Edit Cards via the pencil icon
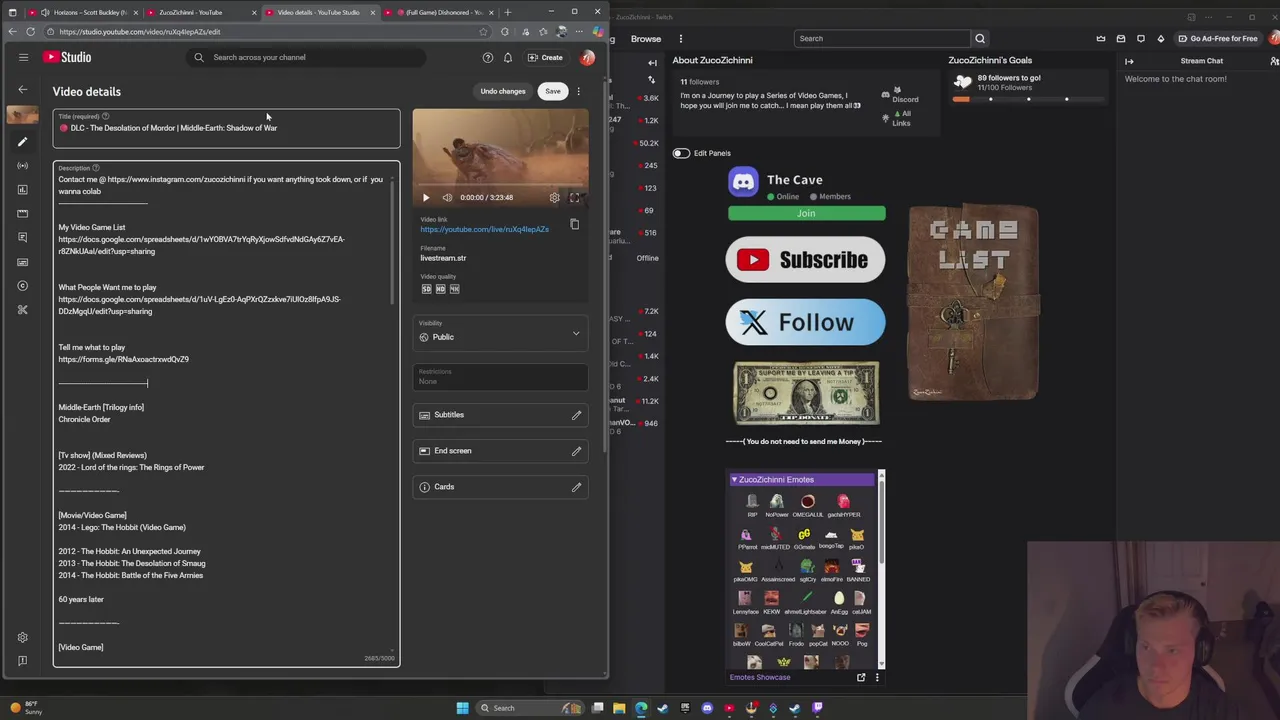The image size is (1280, 720). [x=576, y=487]
